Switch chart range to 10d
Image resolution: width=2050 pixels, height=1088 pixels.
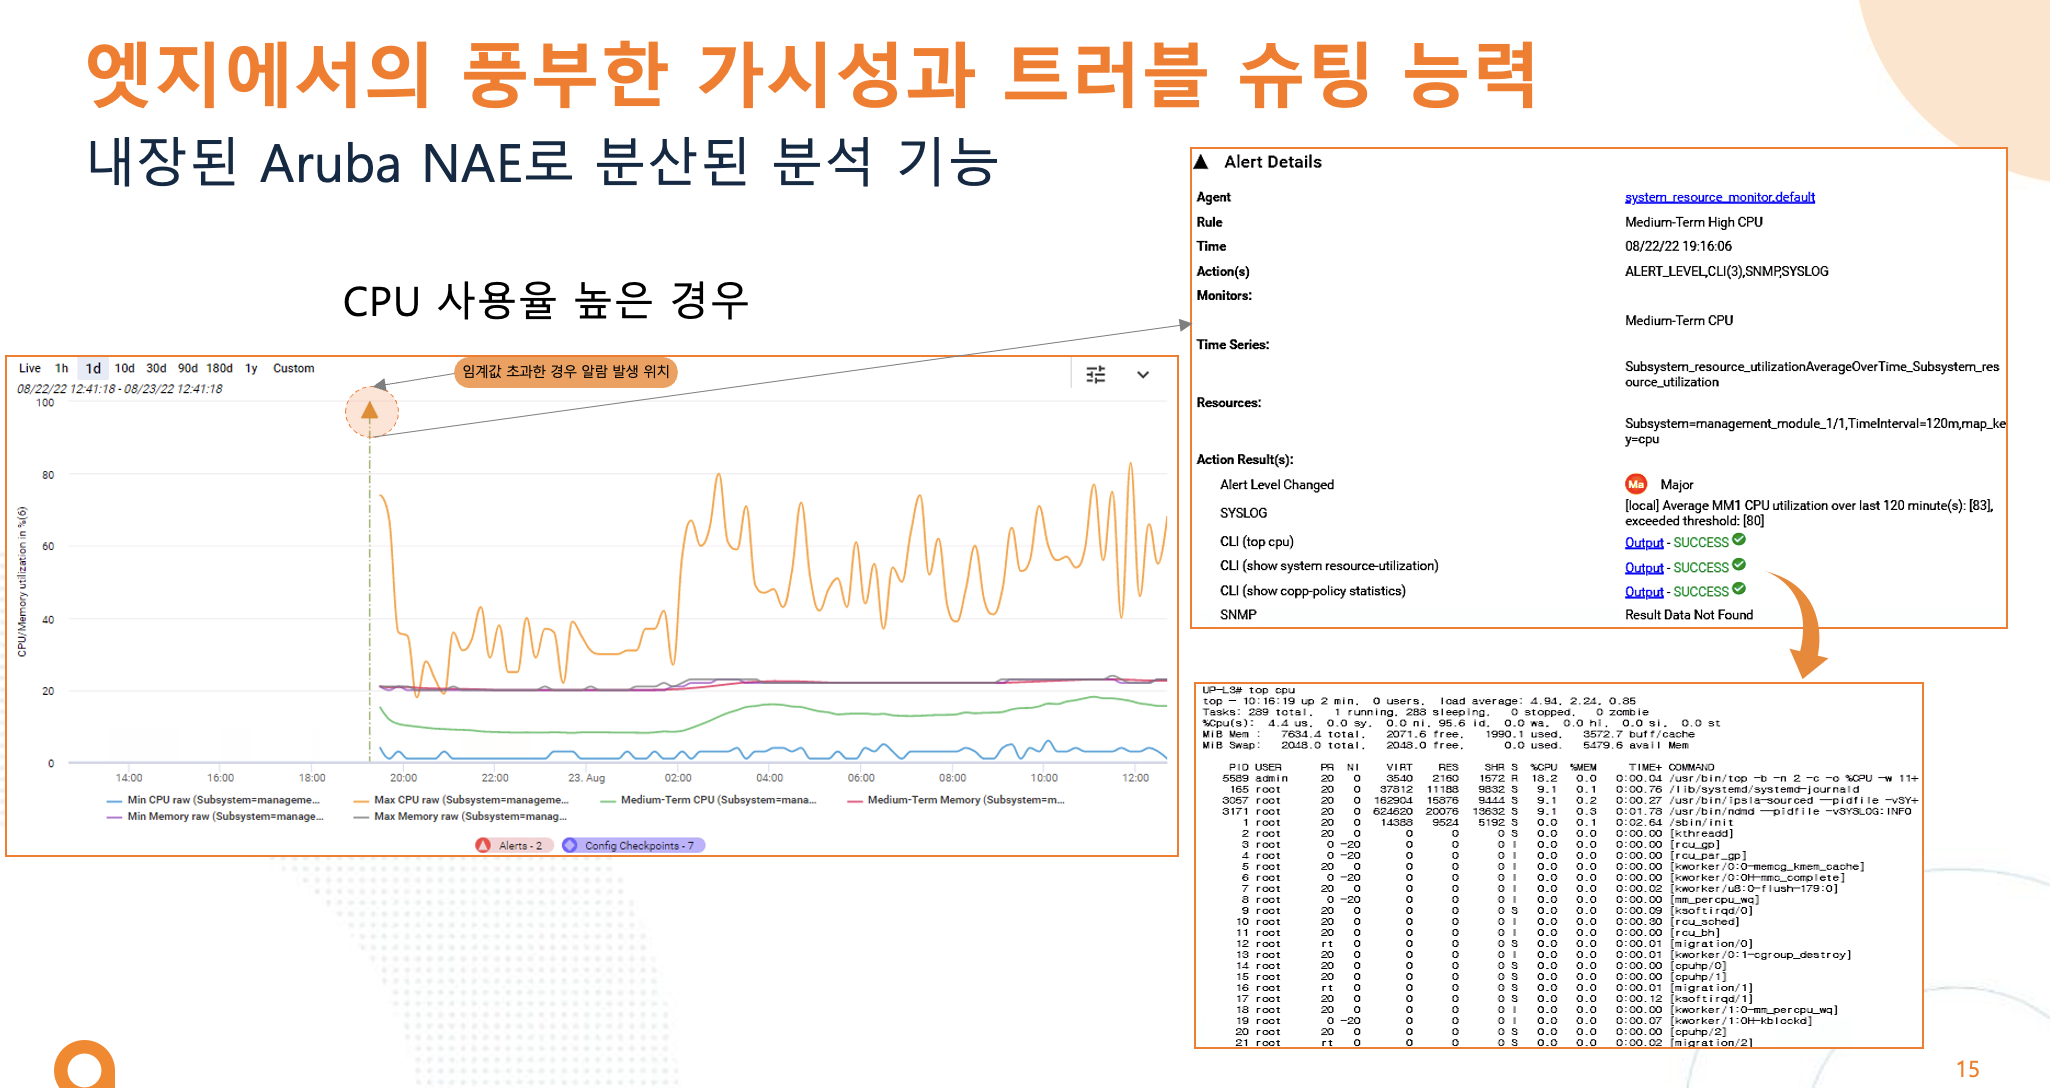point(124,368)
